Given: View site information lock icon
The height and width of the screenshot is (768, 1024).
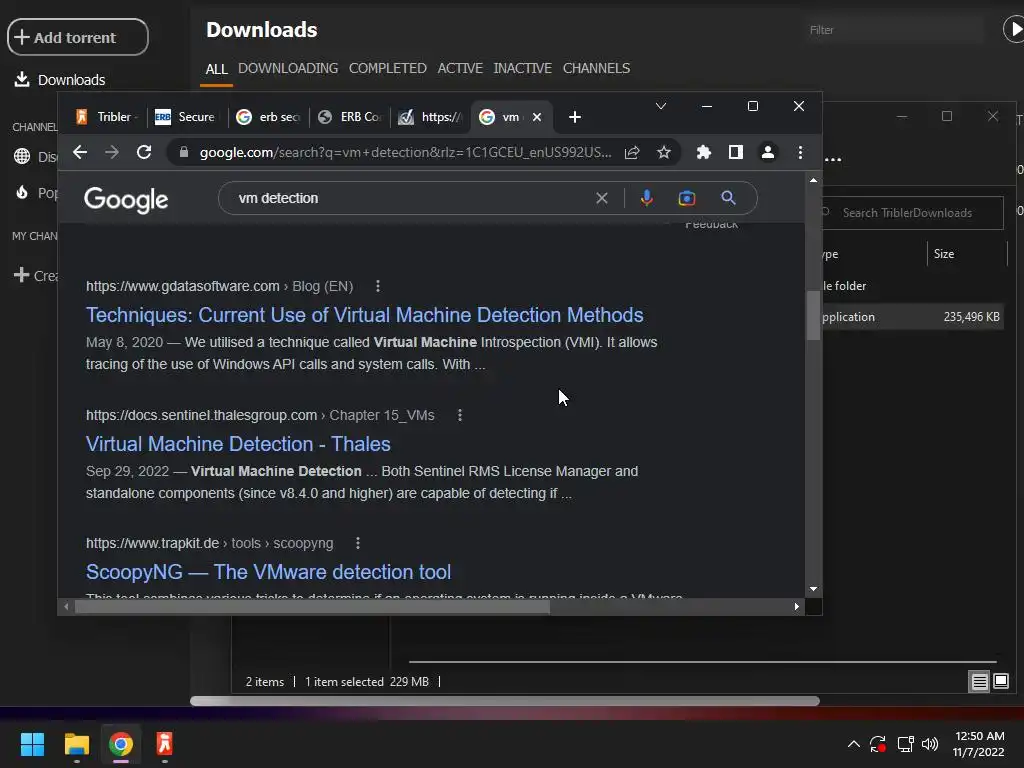Looking at the screenshot, I should [x=184, y=152].
